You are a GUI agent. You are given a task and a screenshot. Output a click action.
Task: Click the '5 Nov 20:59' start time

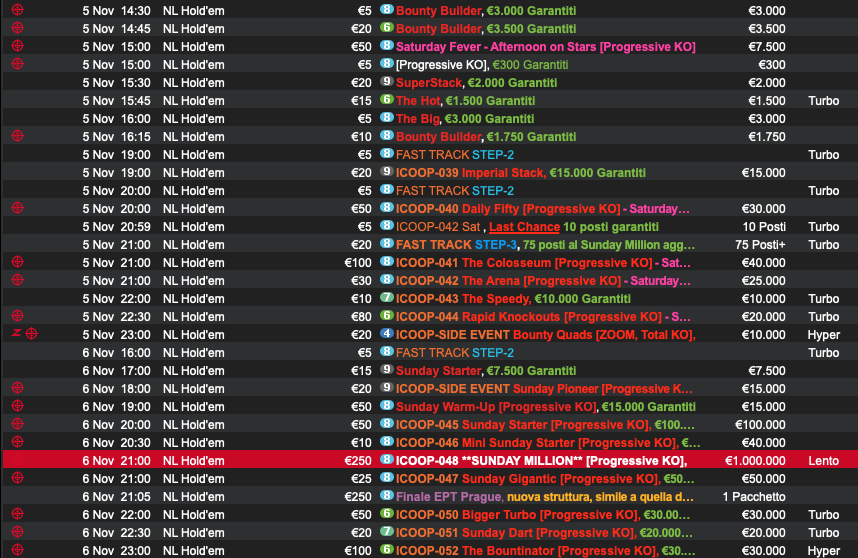point(117,227)
